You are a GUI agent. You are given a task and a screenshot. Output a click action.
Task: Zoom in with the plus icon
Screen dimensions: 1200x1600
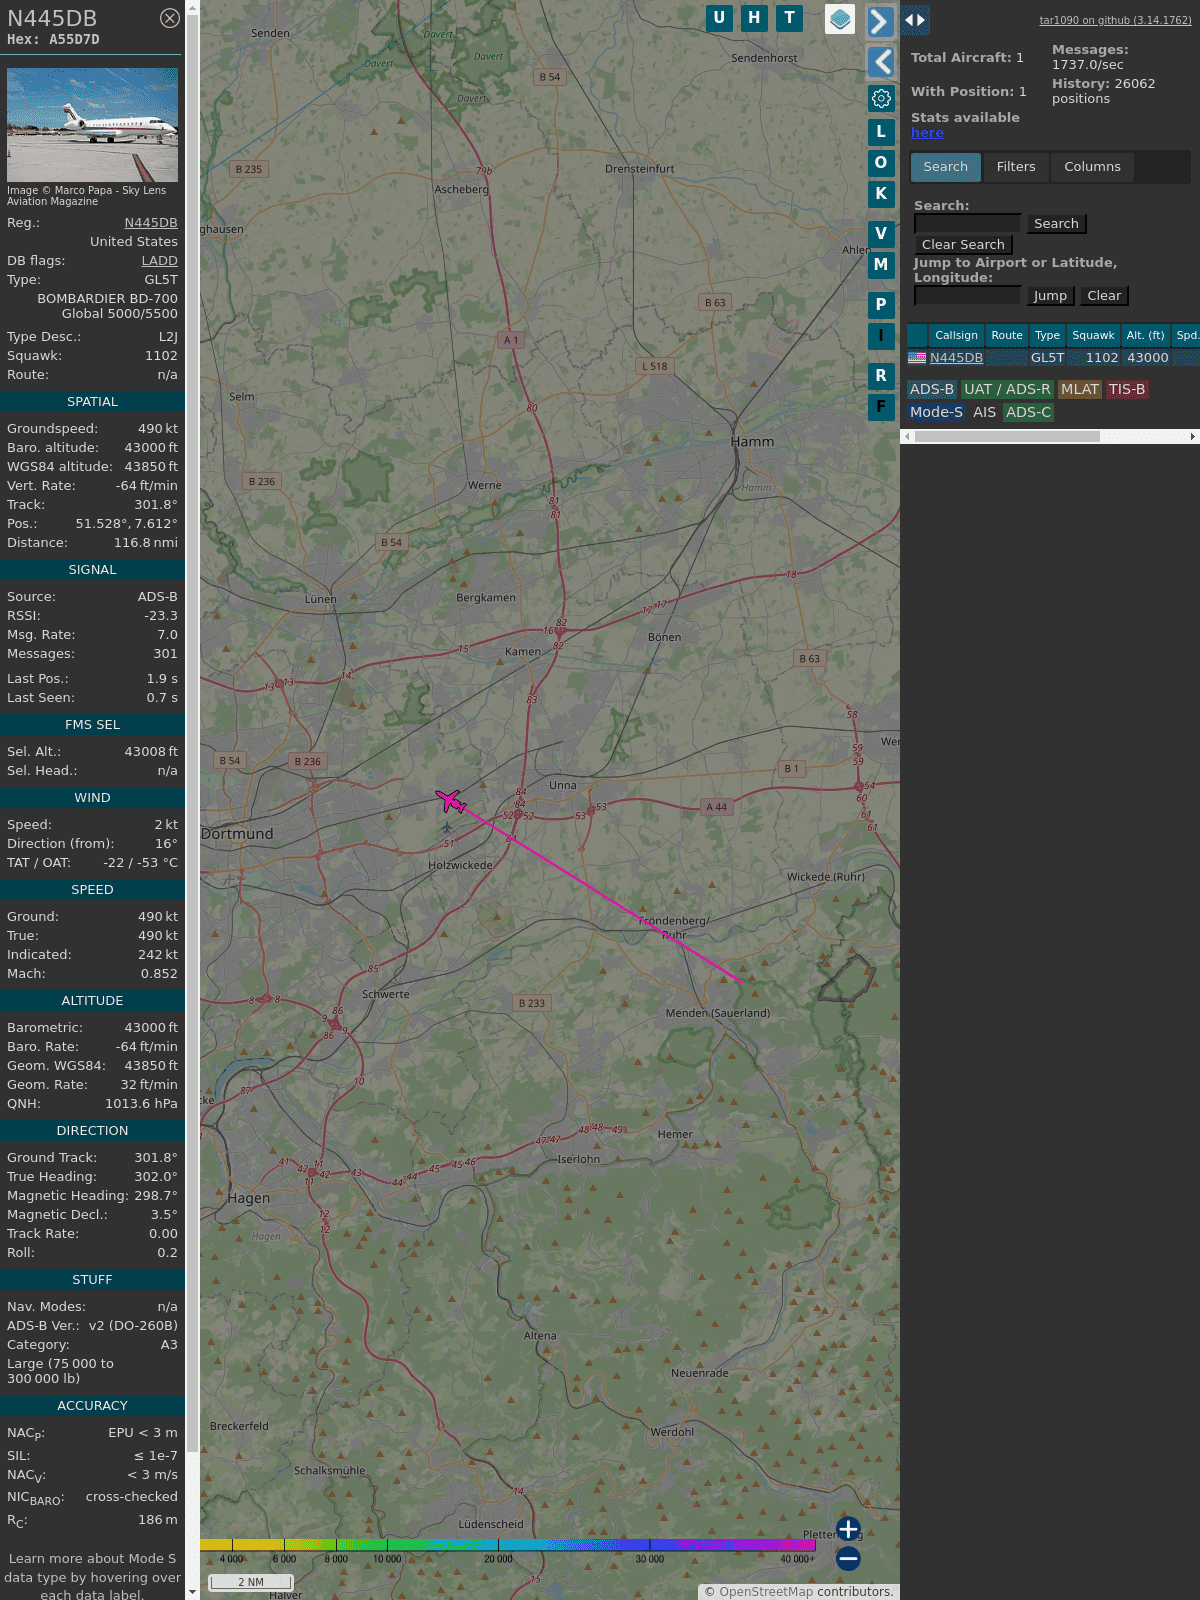(x=848, y=1529)
